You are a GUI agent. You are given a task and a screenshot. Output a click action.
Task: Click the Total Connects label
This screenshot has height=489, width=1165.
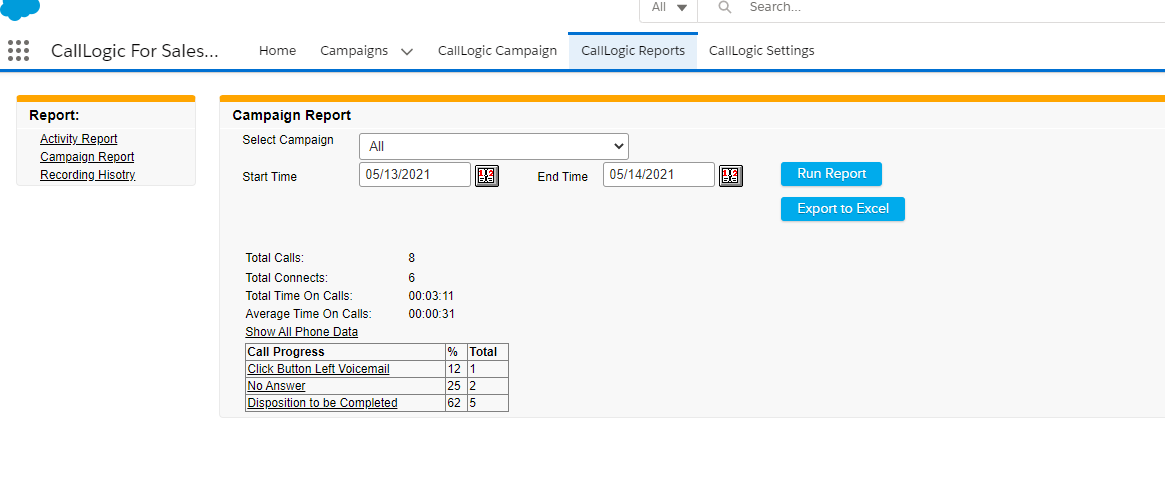[287, 278]
